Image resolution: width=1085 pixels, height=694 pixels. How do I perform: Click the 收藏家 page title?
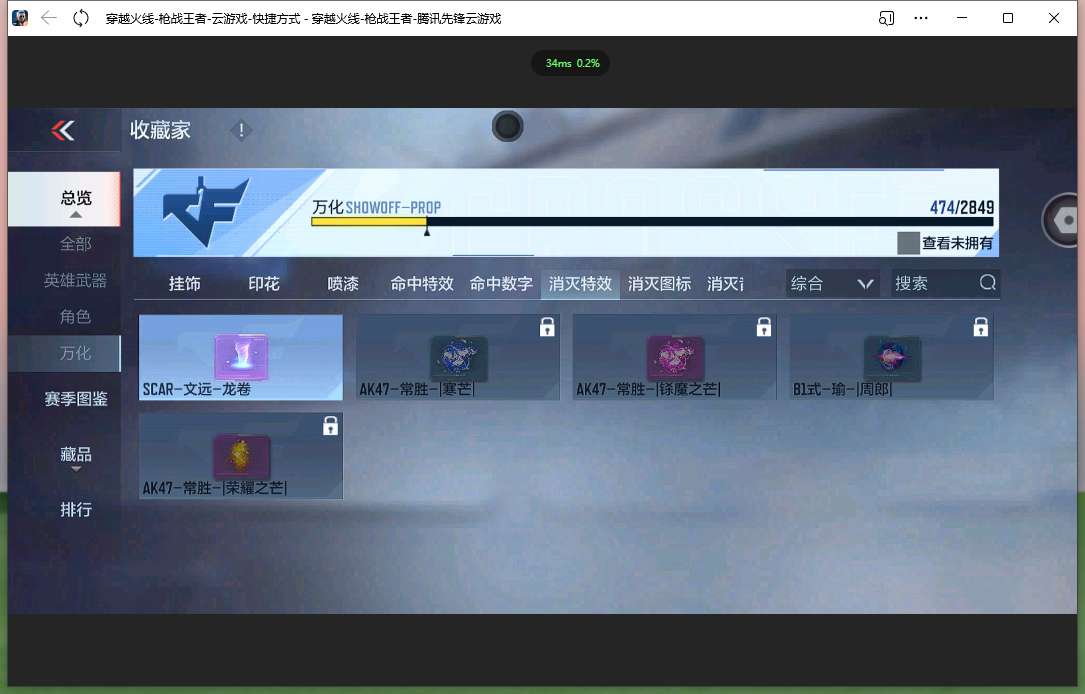coord(160,130)
